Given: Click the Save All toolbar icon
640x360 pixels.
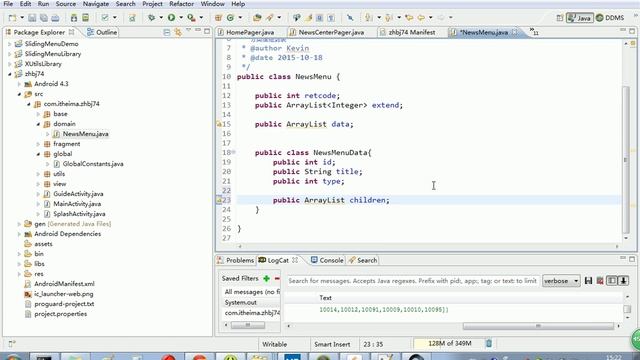Looking at the screenshot, I should tap(43, 18).
